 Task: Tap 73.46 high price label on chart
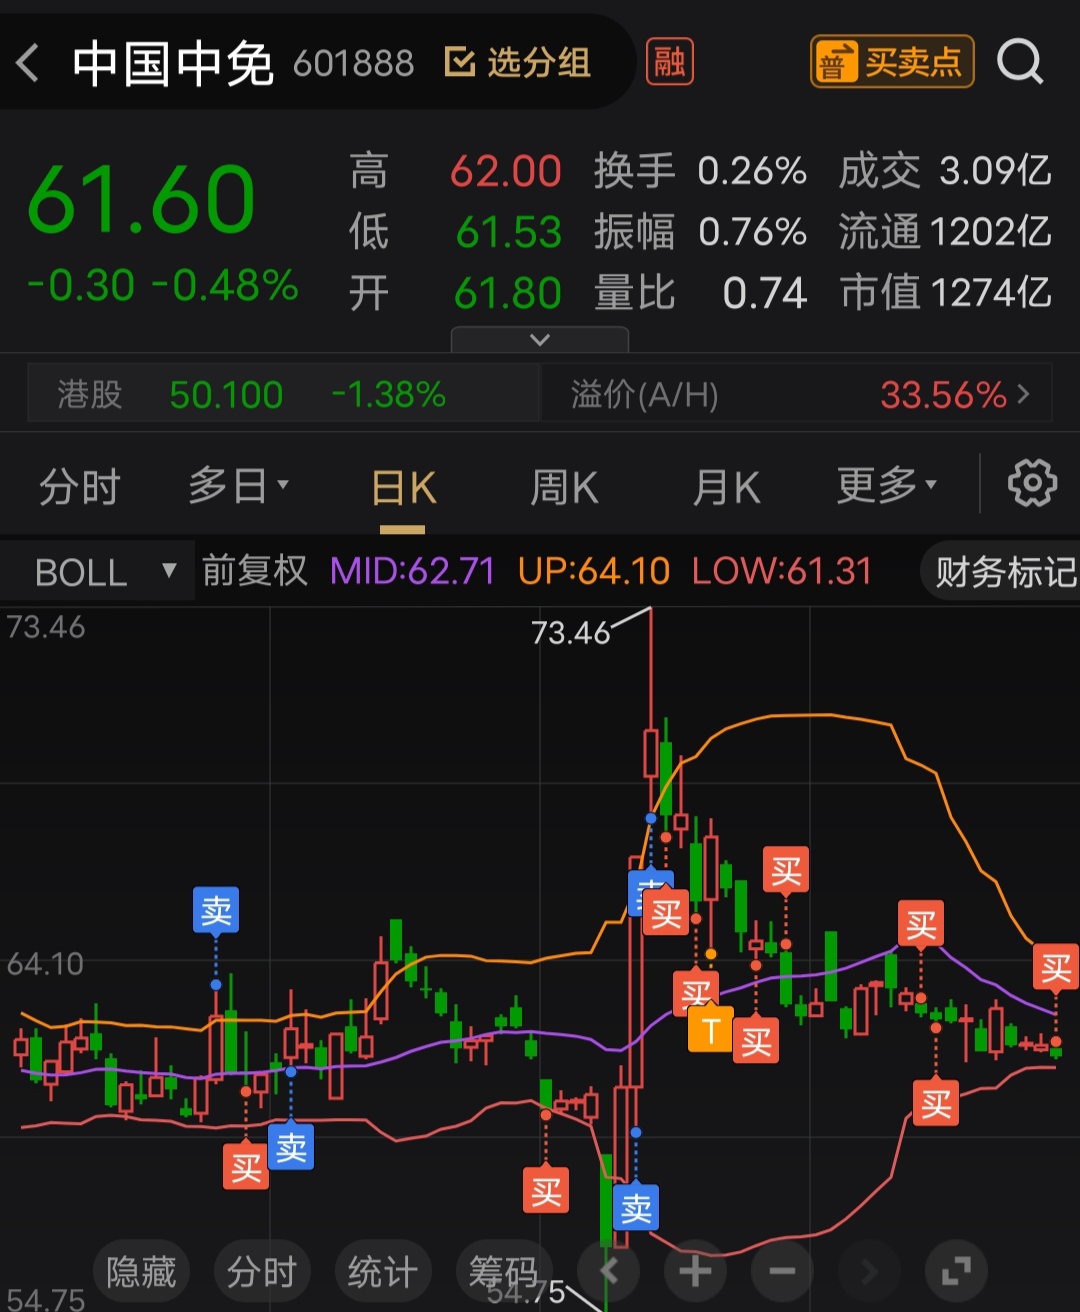click(570, 632)
